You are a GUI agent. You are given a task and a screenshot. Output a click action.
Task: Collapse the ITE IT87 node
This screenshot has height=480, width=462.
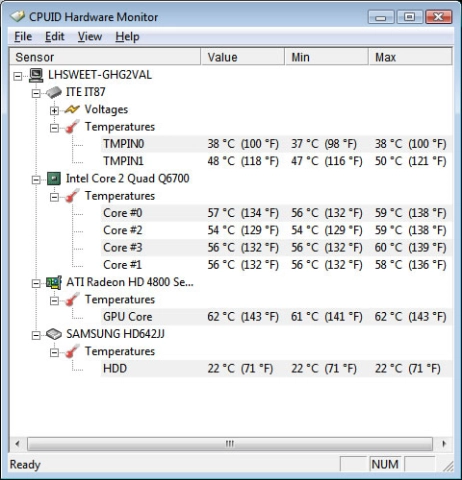click(x=36, y=93)
